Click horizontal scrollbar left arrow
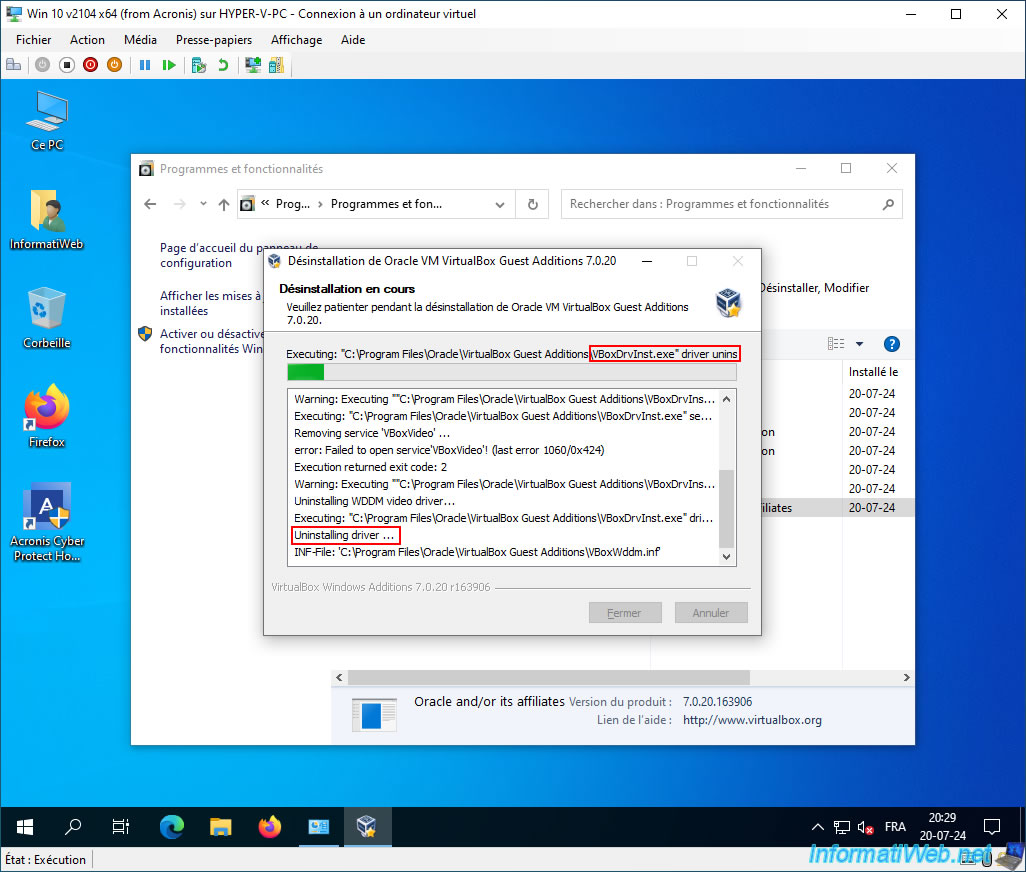This screenshot has width=1026, height=872. [339, 678]
